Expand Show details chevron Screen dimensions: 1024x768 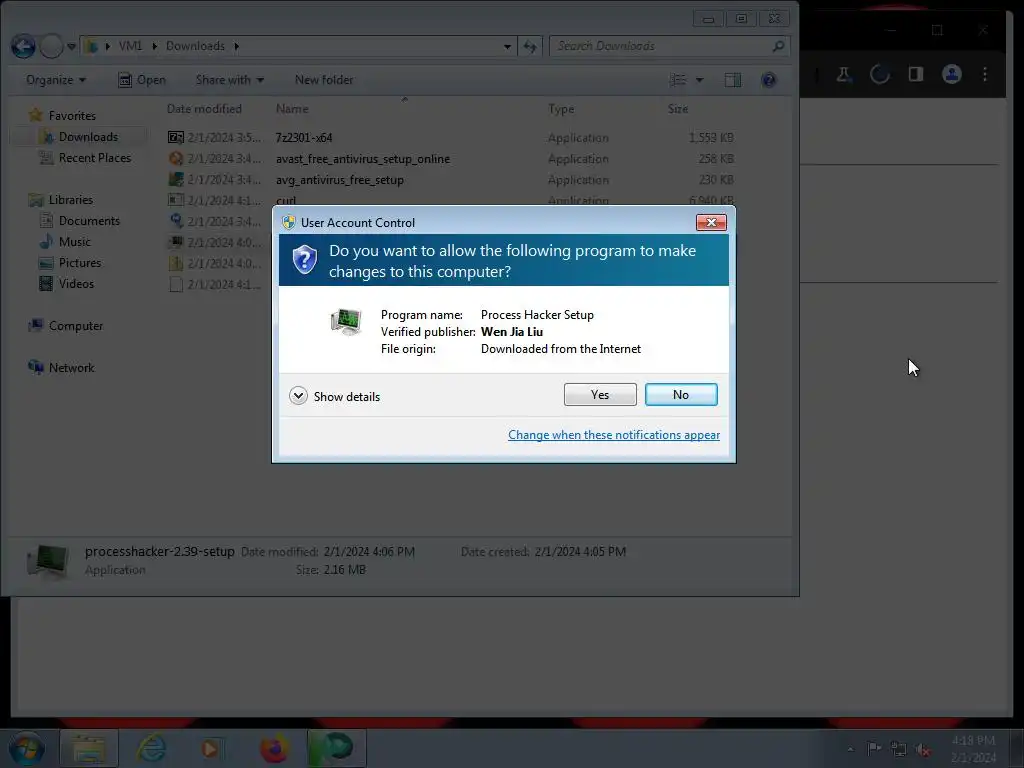pyautogui.click(x=298, y=396)
